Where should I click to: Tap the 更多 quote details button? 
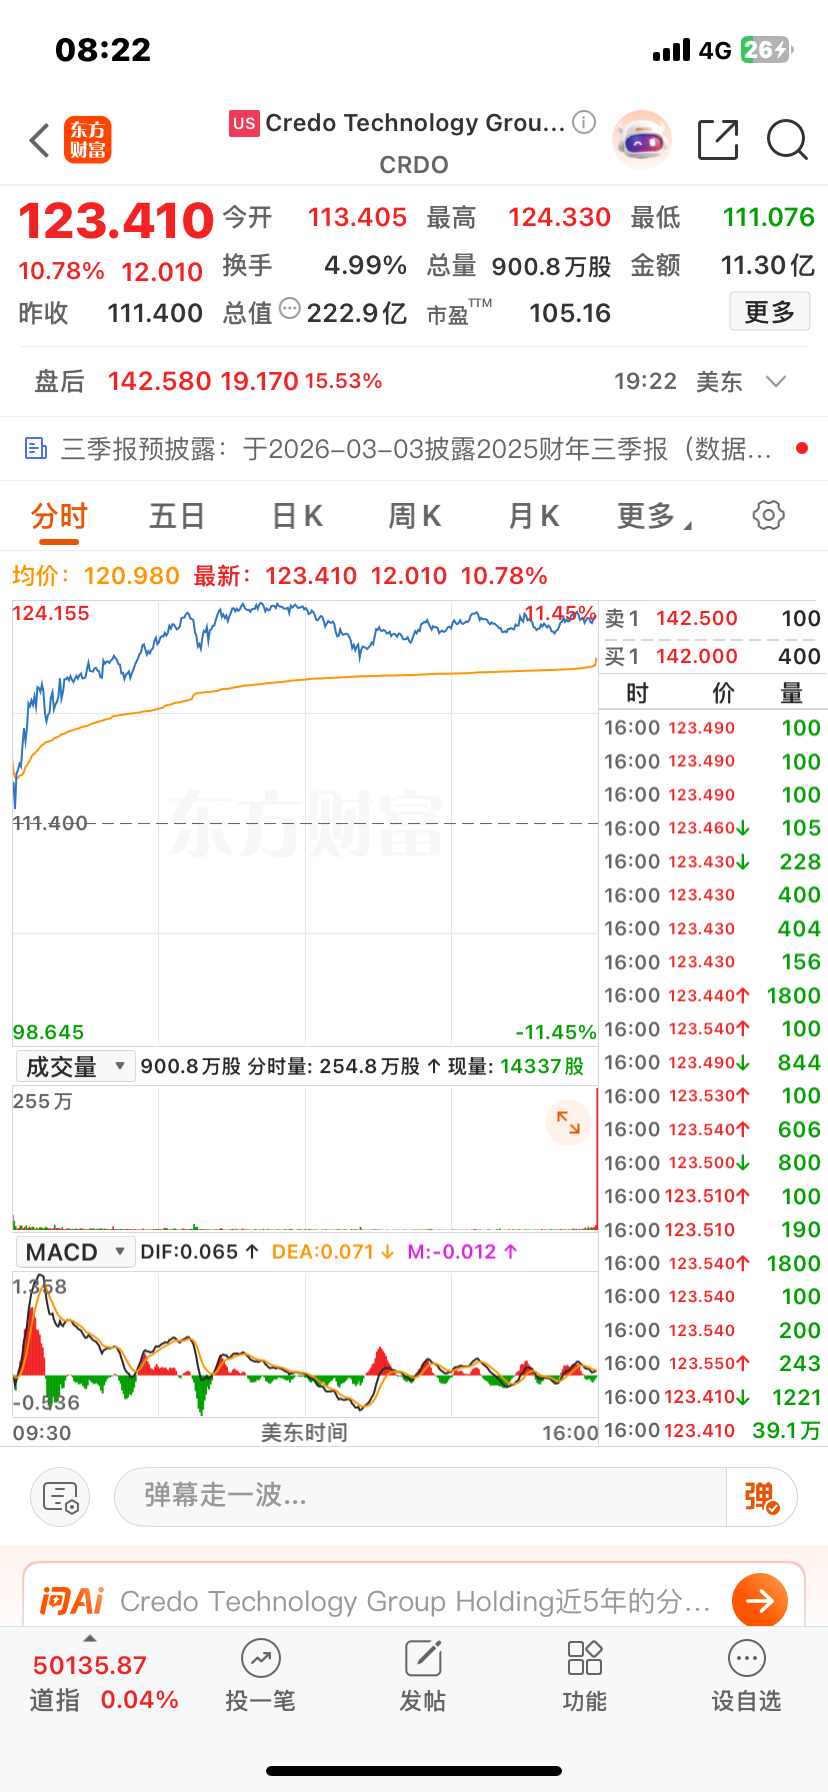(x=769, y=312)
